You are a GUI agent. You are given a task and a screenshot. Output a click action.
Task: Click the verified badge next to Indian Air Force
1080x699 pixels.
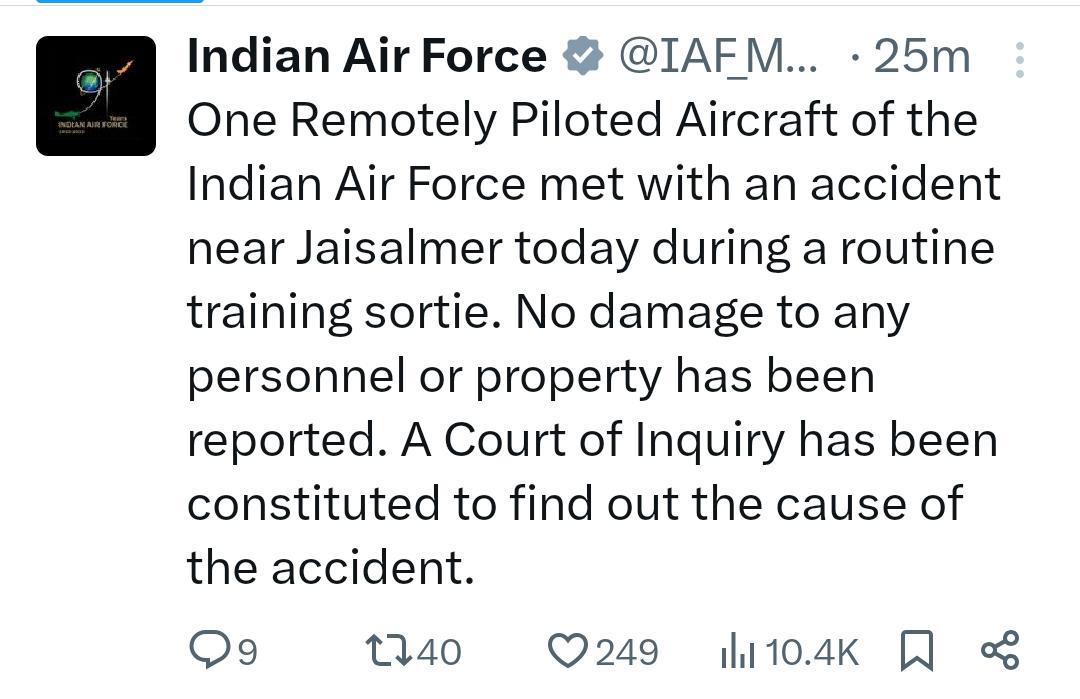pyautogui.click(x=582, y=55)
